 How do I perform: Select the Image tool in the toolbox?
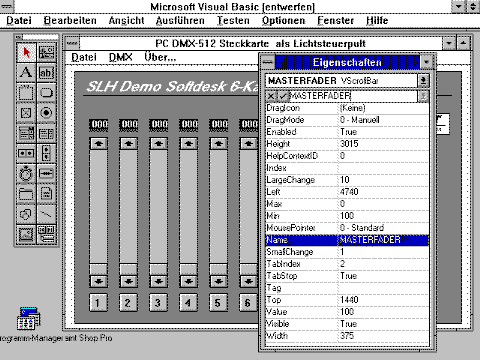[26, 234]
